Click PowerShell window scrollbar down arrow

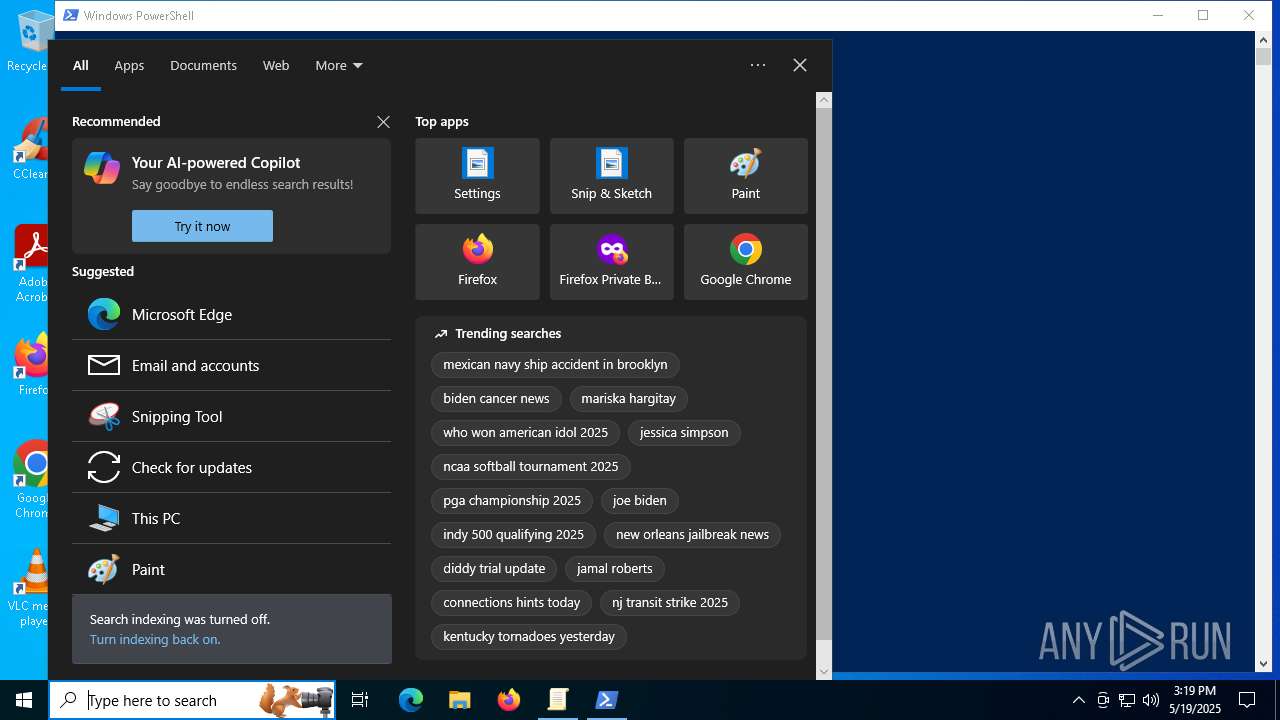pyautogui.click(x=1263, y=663)
